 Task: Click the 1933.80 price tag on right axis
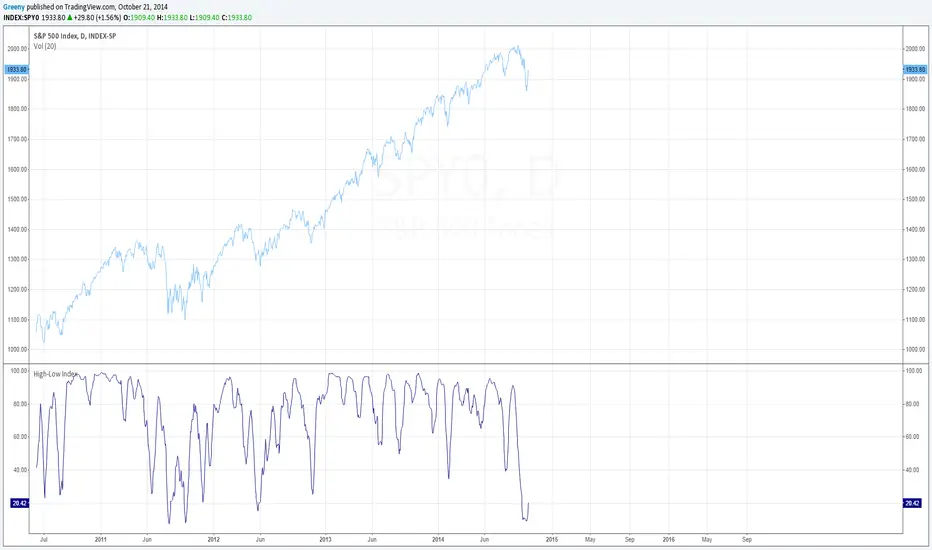coord(915,70)
